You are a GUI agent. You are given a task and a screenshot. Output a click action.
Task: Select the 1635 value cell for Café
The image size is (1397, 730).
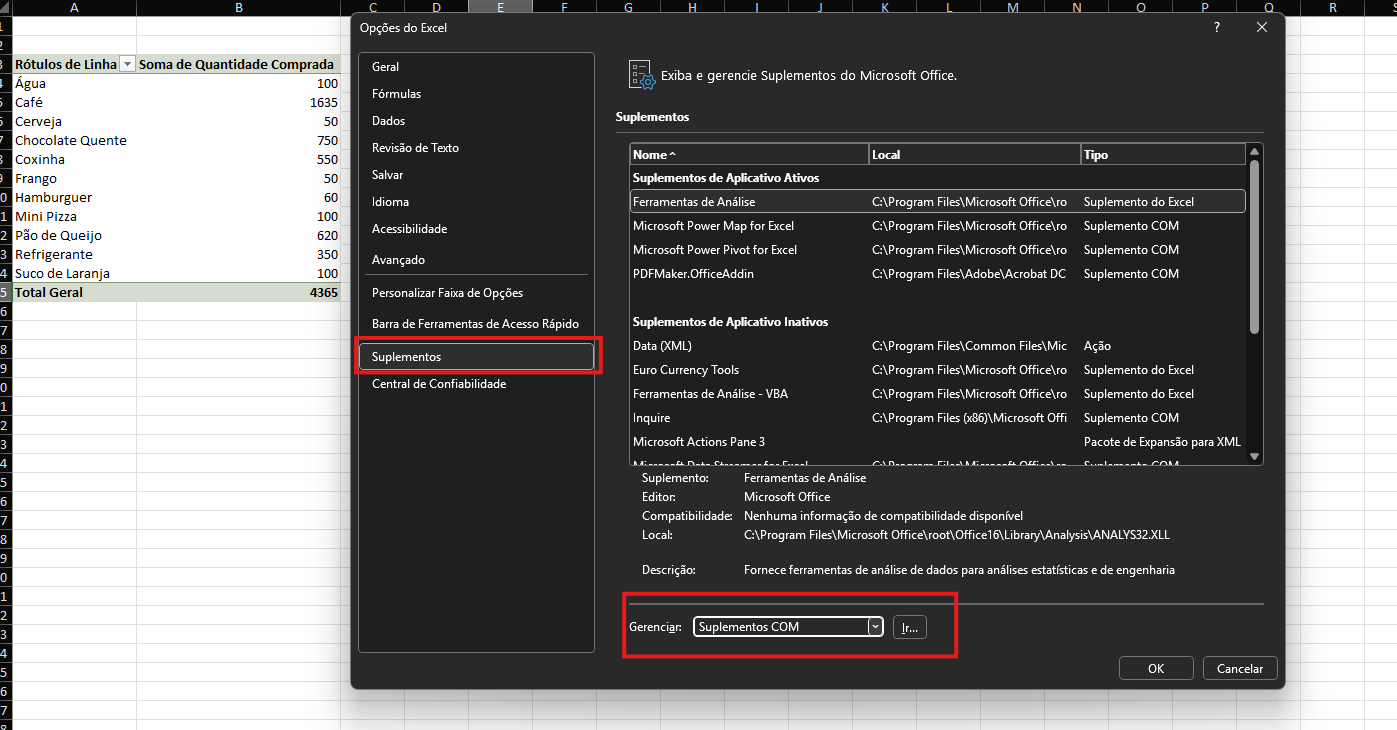(238, 103)
